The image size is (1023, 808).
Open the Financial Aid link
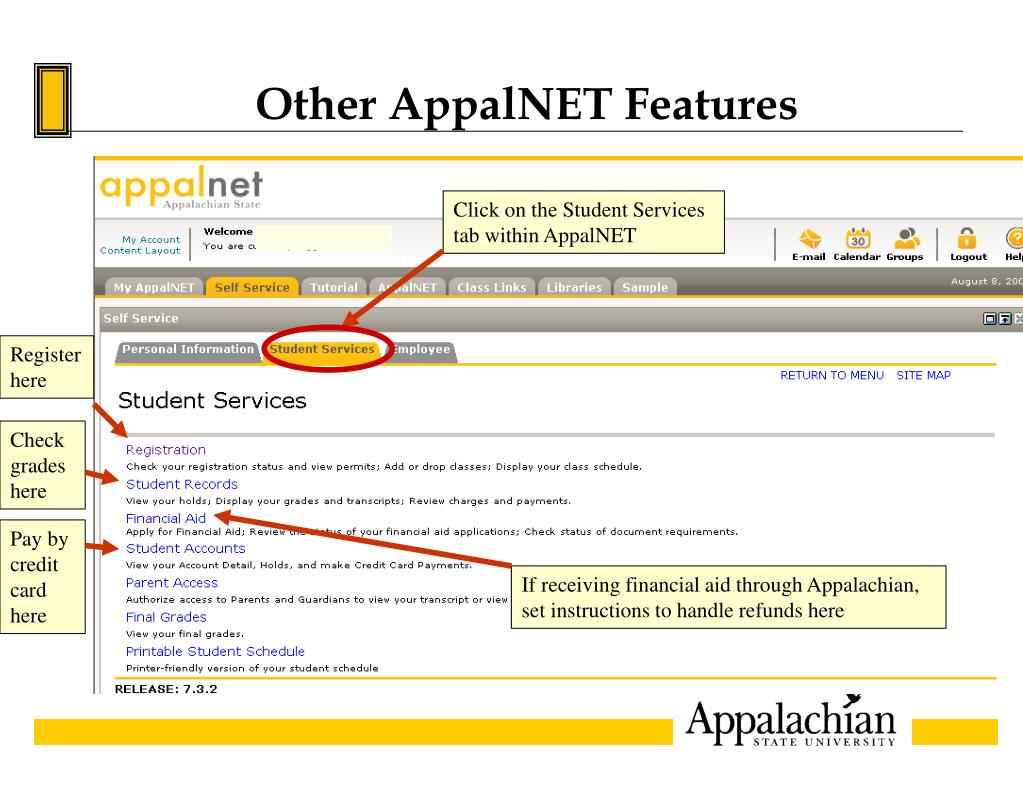tap(166, 518)
